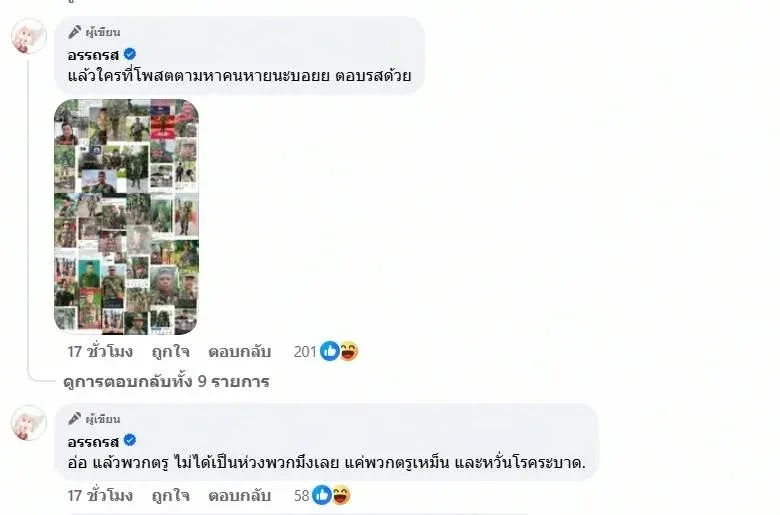The image size is (780, 515).
Task: Open the soldier photo collage image
Action: (126, 217)
